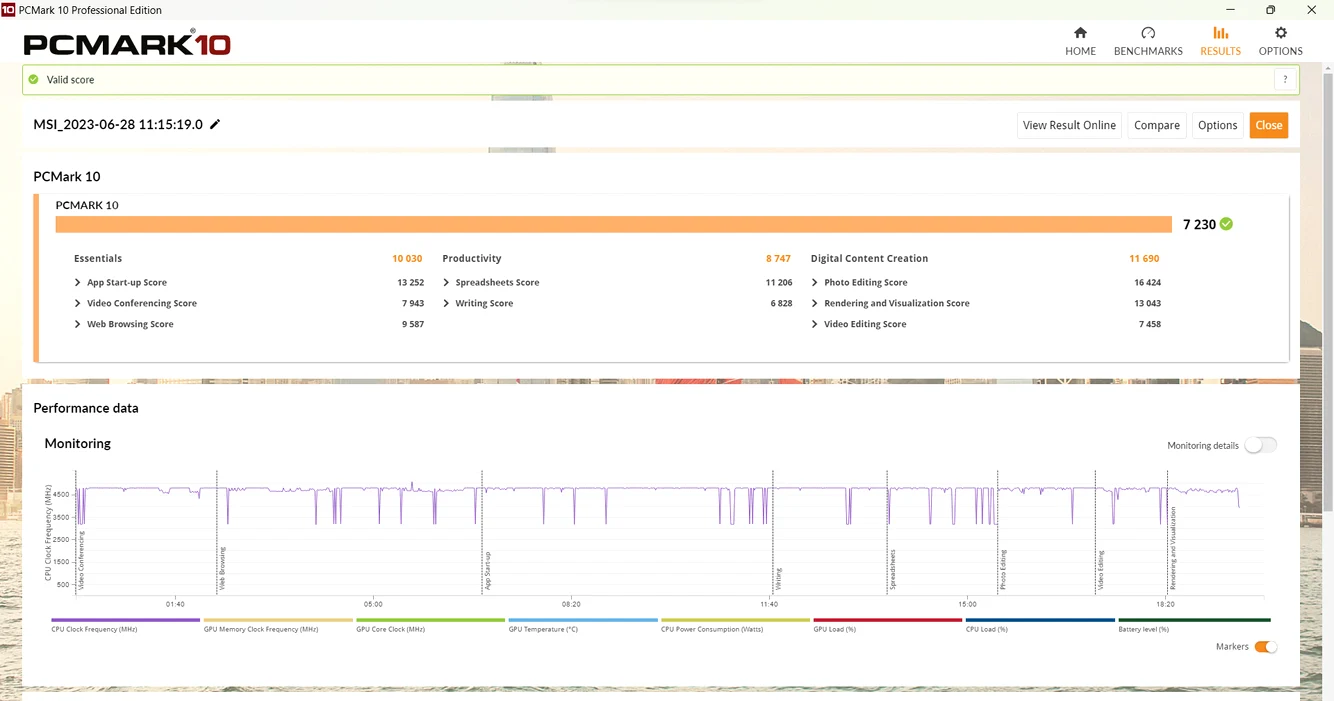The width and height of the screenshot is (1334, 701).
Task: Close the result with orange Close button
Action: pos(1269,125)
